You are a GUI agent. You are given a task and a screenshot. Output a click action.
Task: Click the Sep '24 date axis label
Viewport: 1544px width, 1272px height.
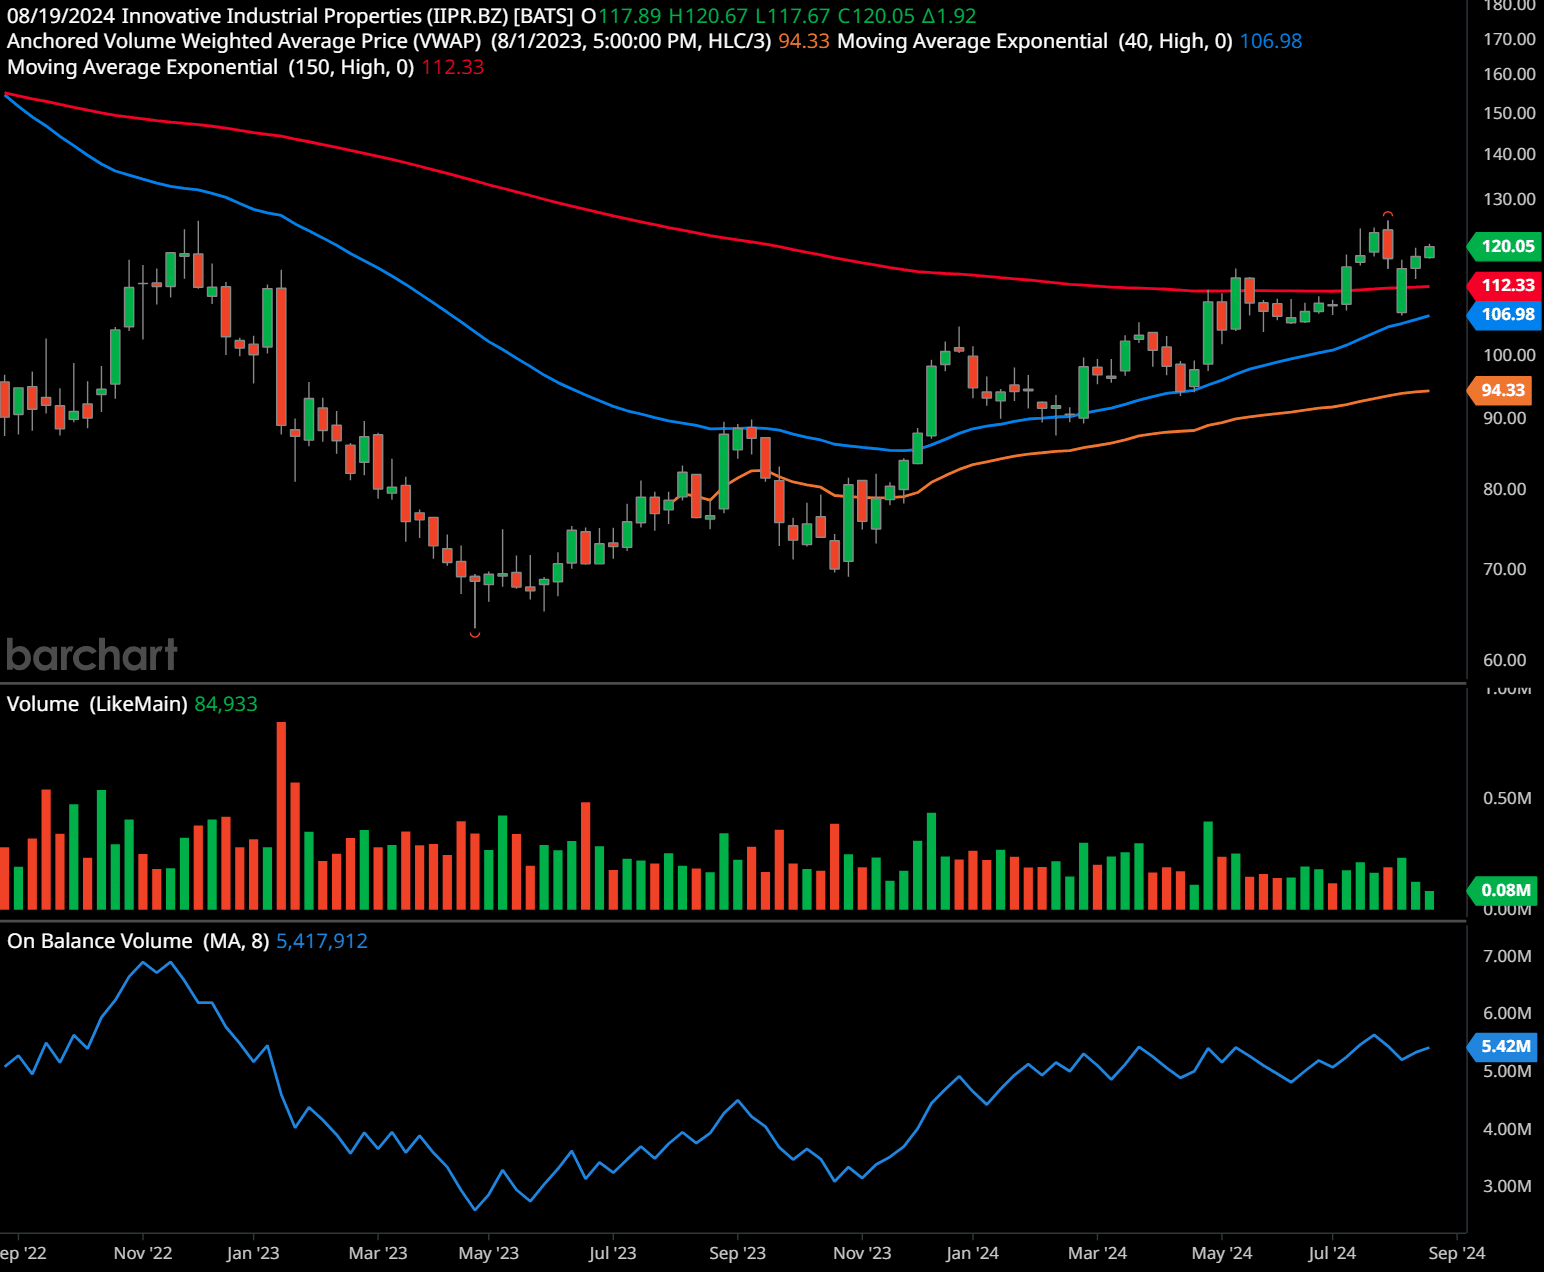point(1457,1253)
